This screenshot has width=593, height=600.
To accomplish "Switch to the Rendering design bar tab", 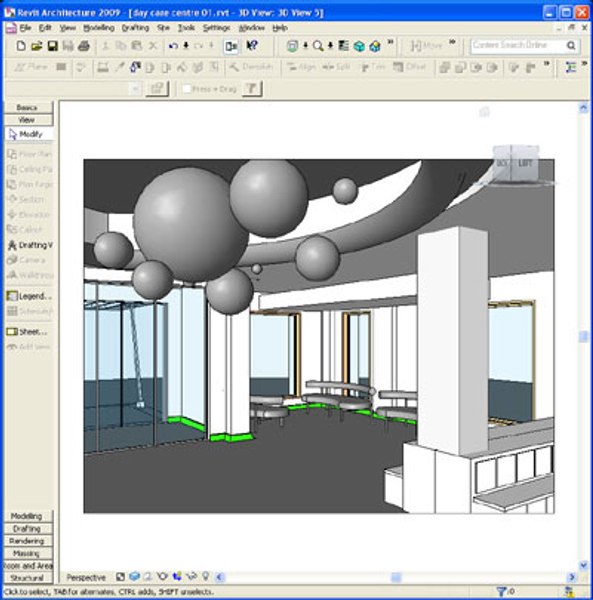I will click(28, 541).
